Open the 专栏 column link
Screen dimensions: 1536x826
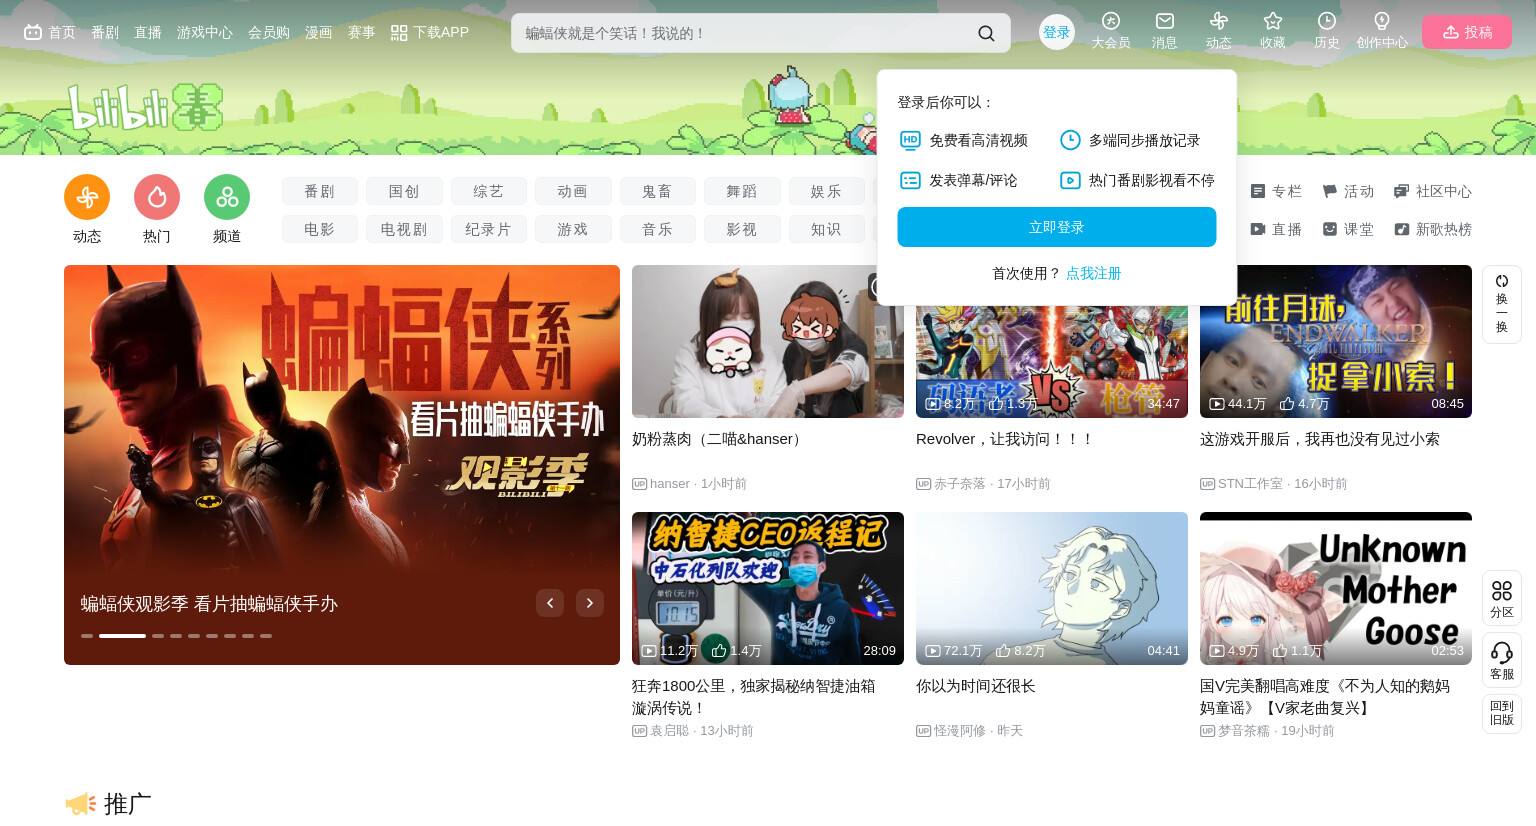pos(1276,191)
